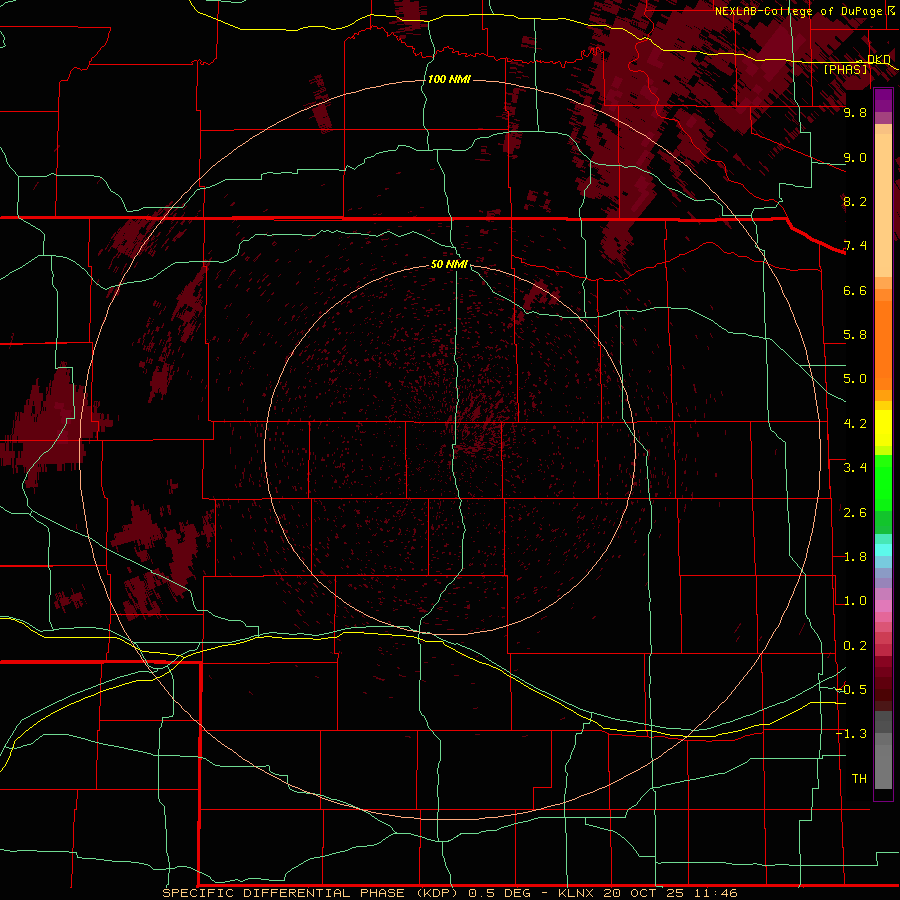900x900 pixels.
Task: Click the 5.8 scale value
Action: click(855, 335)
